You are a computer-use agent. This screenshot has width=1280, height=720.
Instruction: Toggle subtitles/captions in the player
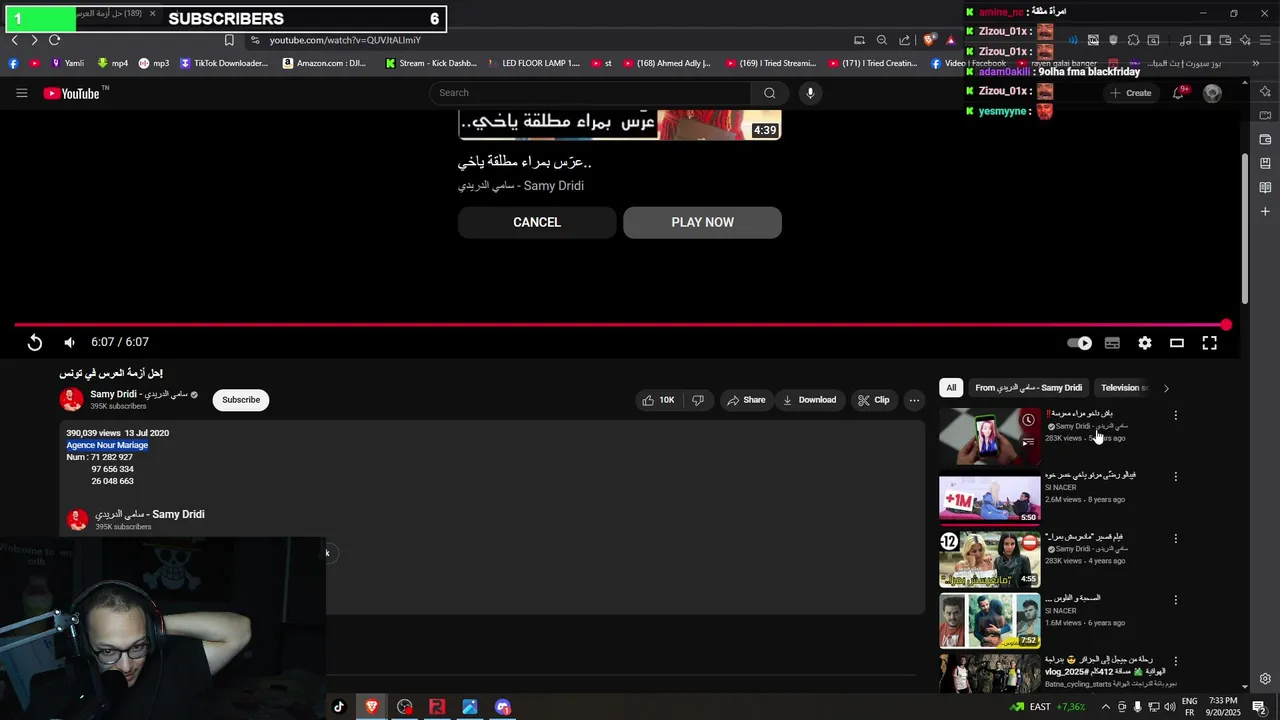1112,343
